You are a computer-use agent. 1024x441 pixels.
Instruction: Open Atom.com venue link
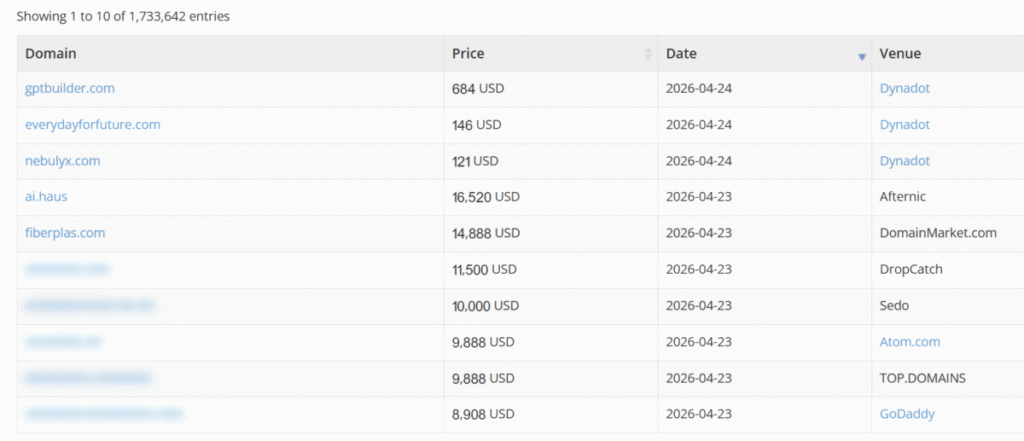(x=910, y=342)
